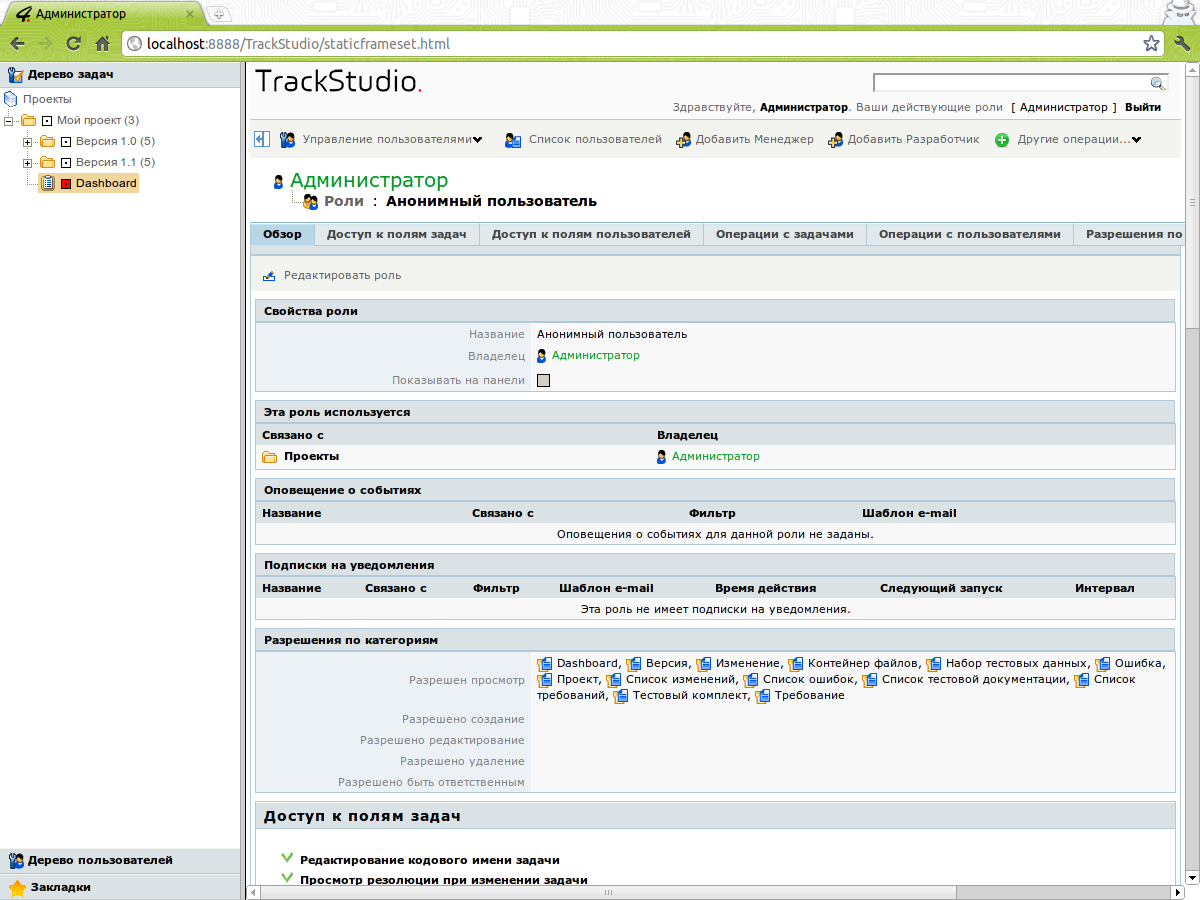Click the user management toolbar icon

tap(287, 140)
